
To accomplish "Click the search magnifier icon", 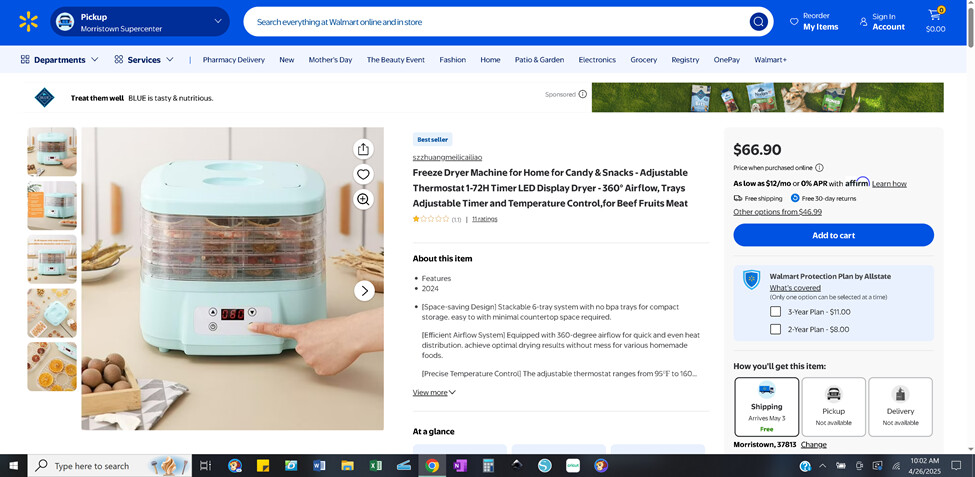I will tap(759, 22).
